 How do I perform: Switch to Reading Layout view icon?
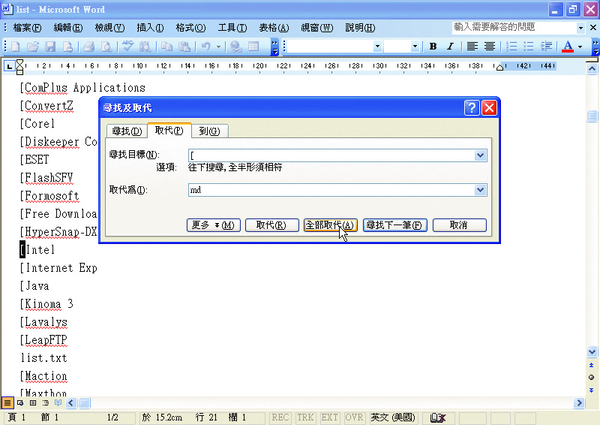tap(58, 402)
